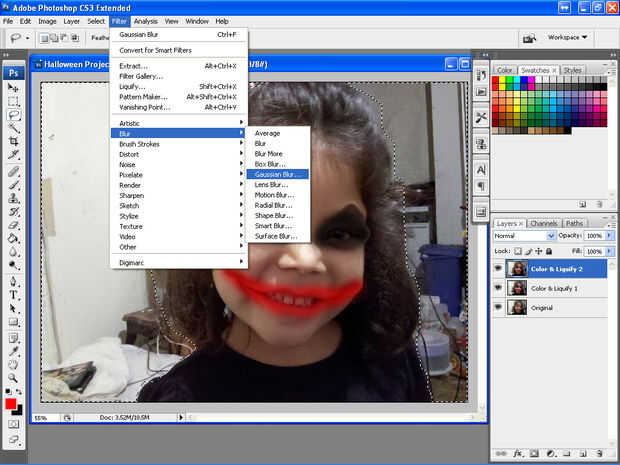Open blend mode Normal dropdown
Image resolution: width=620 pixels, height=465 pixels.
point(524,236)
